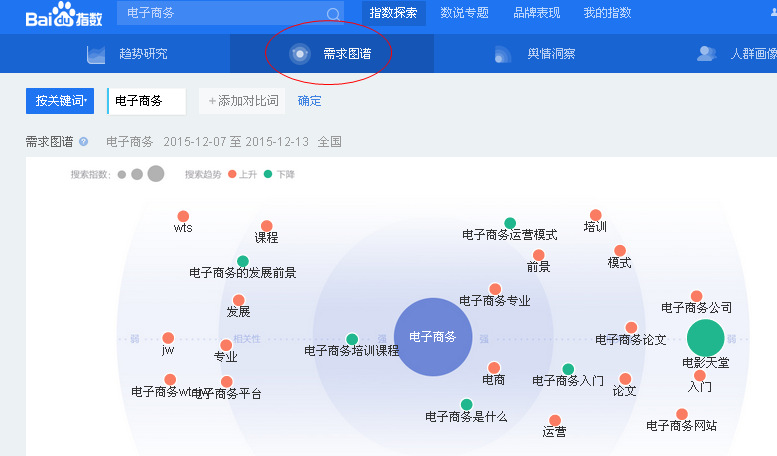Viewport: 777px width, 456px height.
Task: Click the 运营 node dot
Action: coord(555,421)
